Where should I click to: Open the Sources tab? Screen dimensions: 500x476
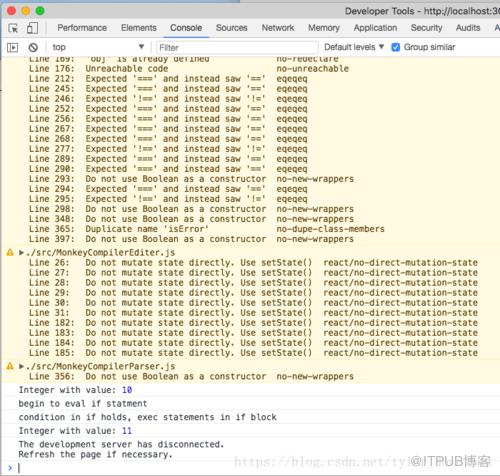[232, 28]
